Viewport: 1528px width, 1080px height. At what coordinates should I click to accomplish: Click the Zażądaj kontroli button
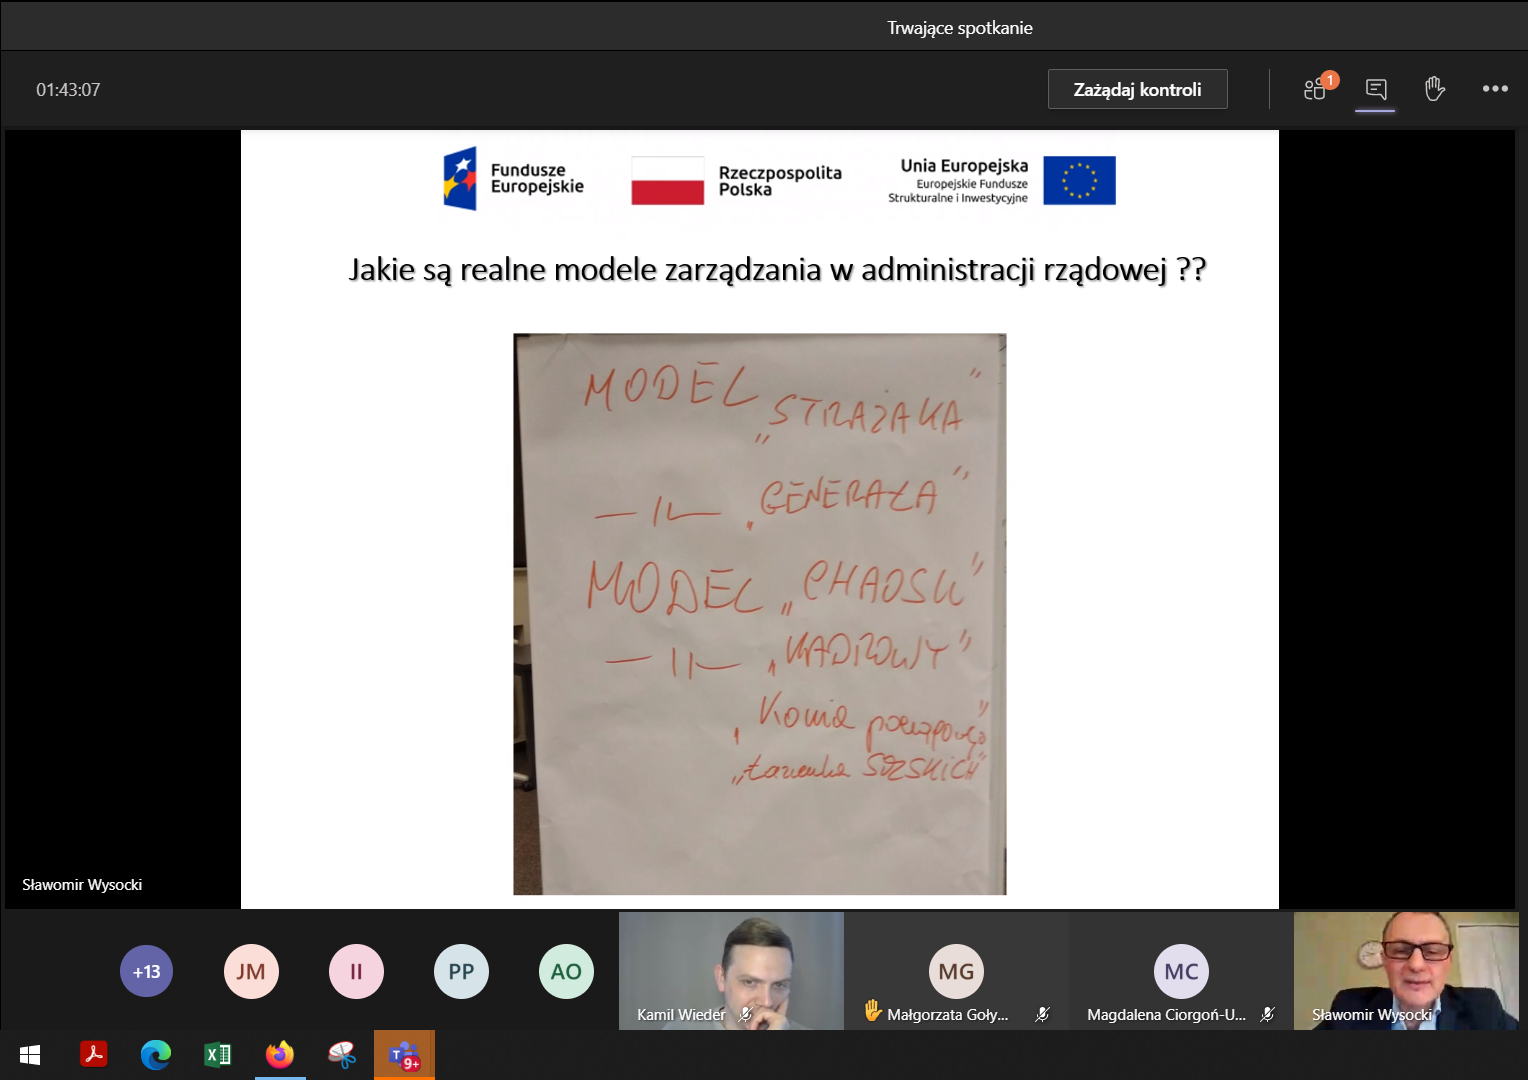pyautogui.click(x=1137, y=89)
